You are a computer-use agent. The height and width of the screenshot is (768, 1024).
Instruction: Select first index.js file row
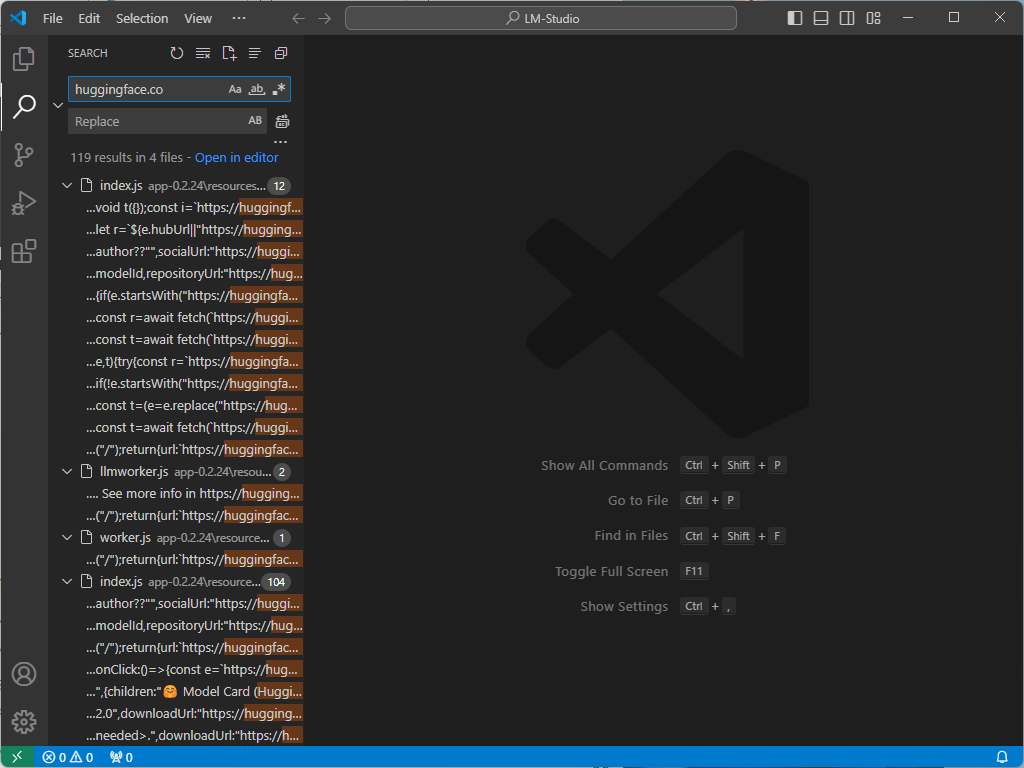(x=176, y=185)
